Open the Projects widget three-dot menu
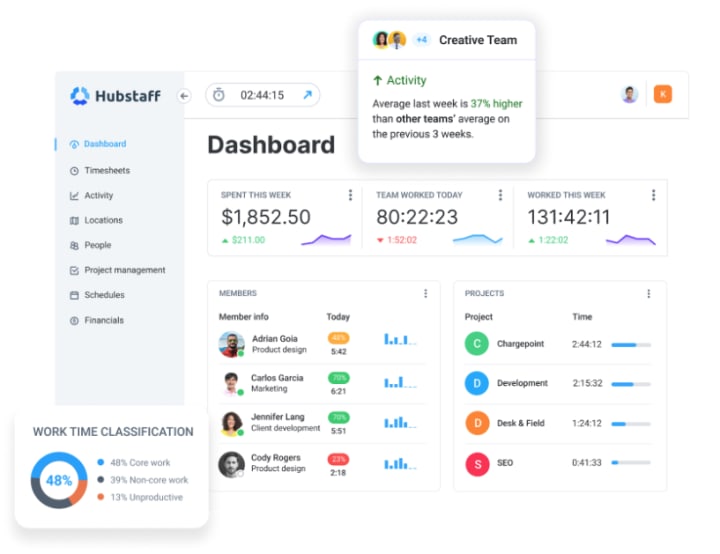Screen dimensions: 720x554 point(648,294)
